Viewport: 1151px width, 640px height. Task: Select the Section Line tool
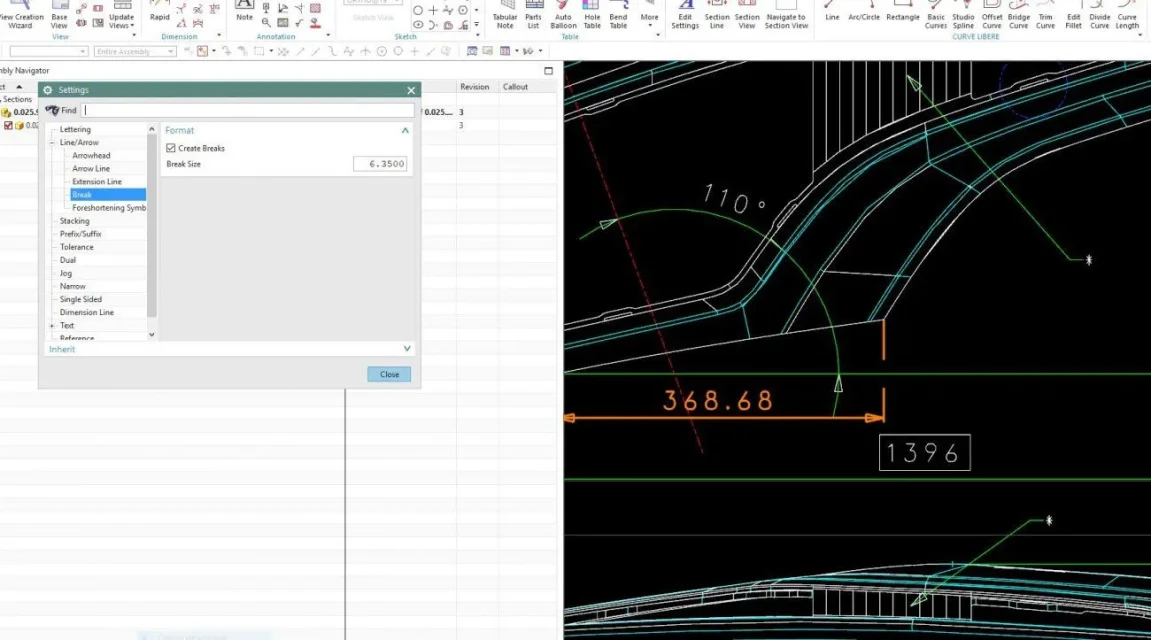[716, 15]
